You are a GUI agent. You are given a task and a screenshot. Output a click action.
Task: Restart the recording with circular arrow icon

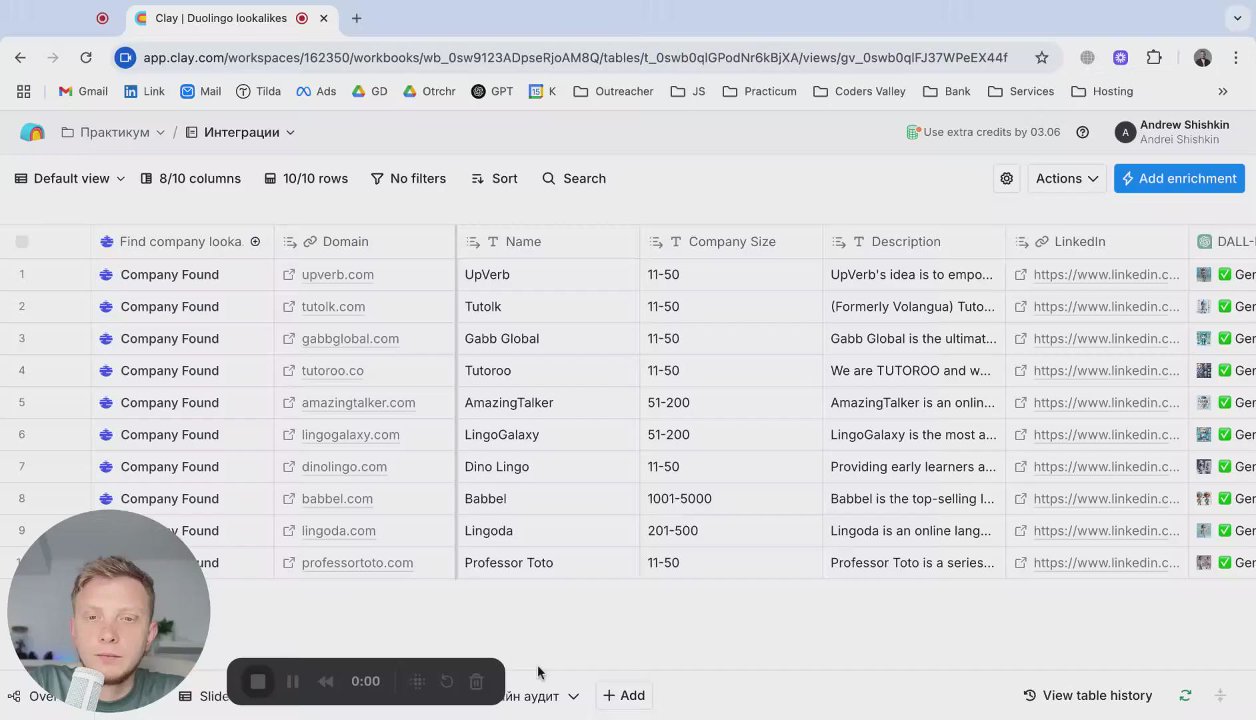[447, 681]
